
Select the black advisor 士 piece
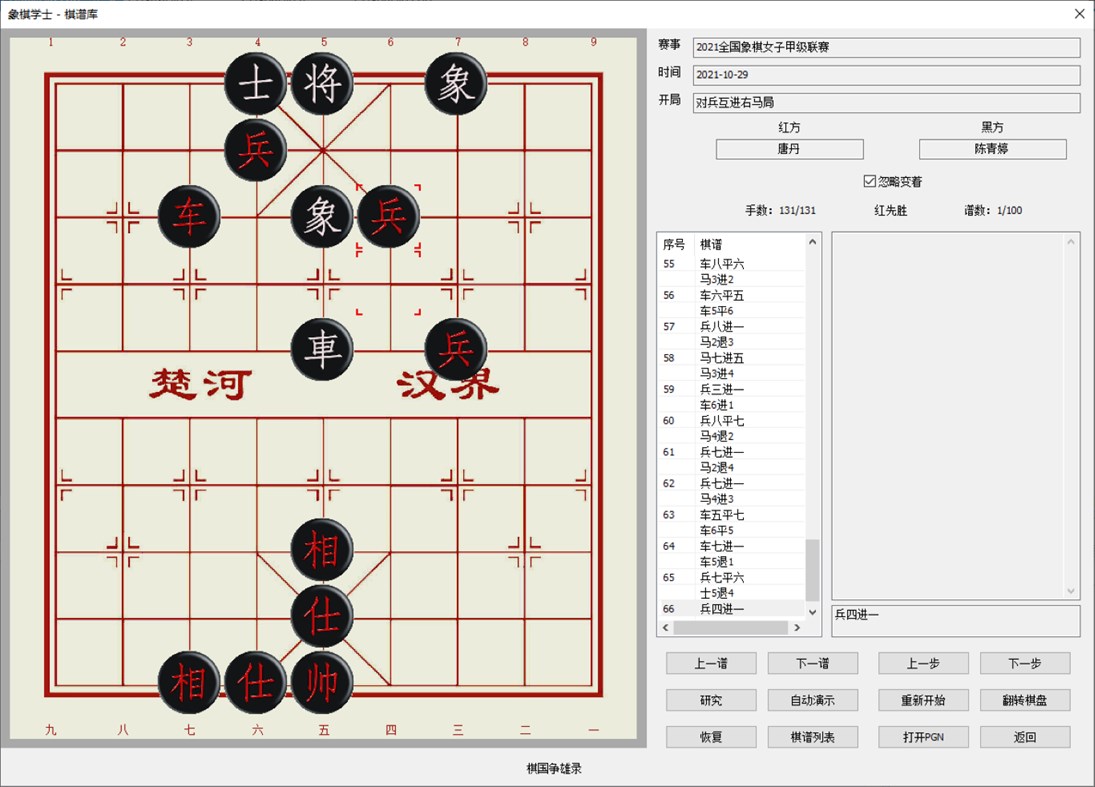pos(257,84)
